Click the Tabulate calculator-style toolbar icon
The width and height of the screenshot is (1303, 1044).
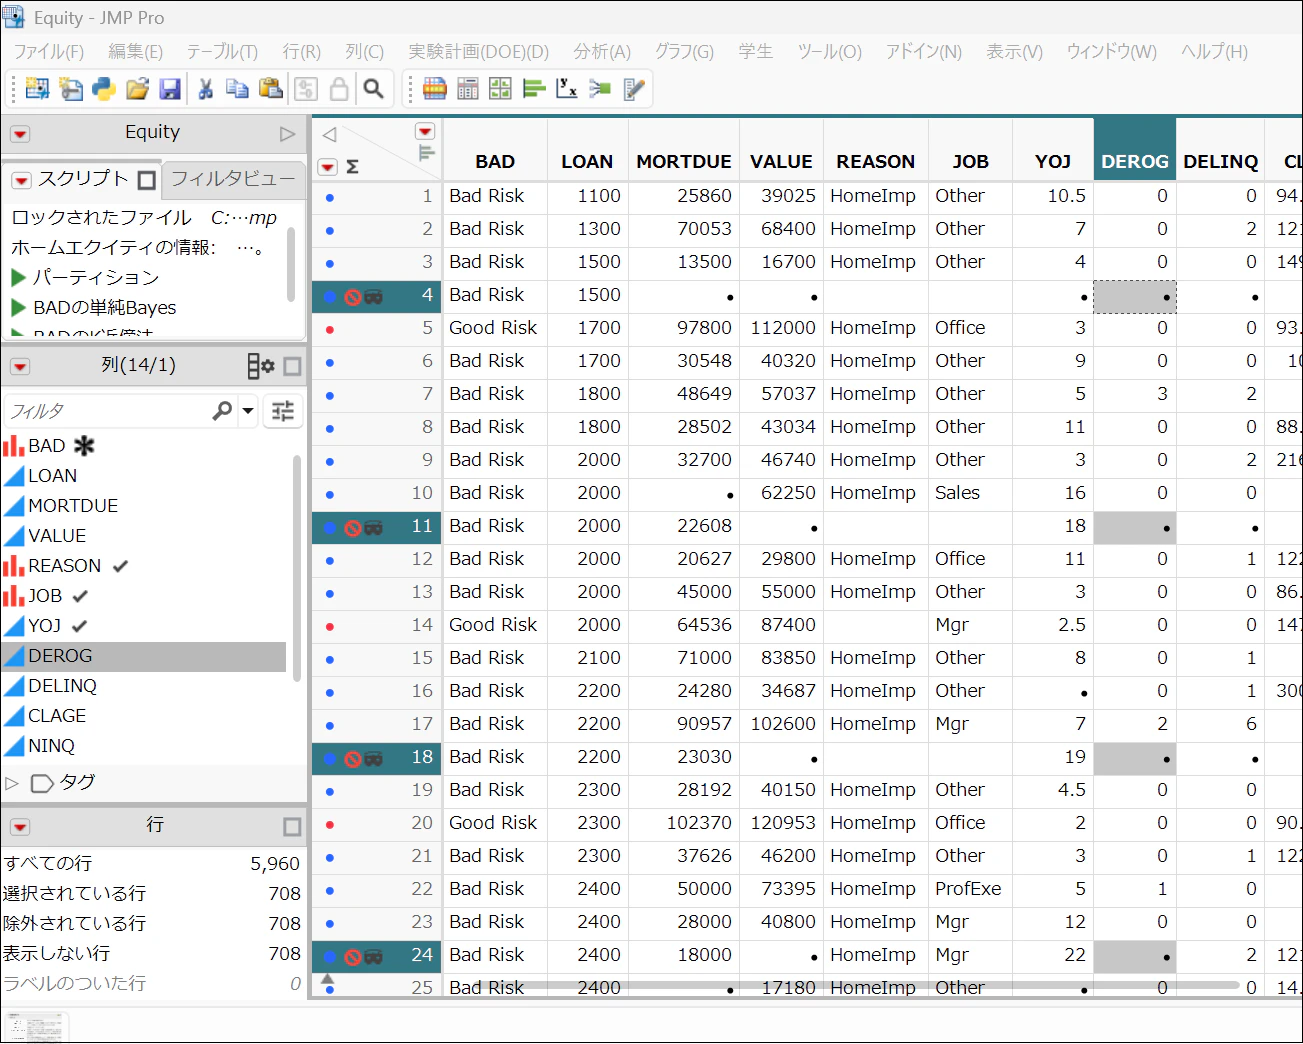click(467, 89)
